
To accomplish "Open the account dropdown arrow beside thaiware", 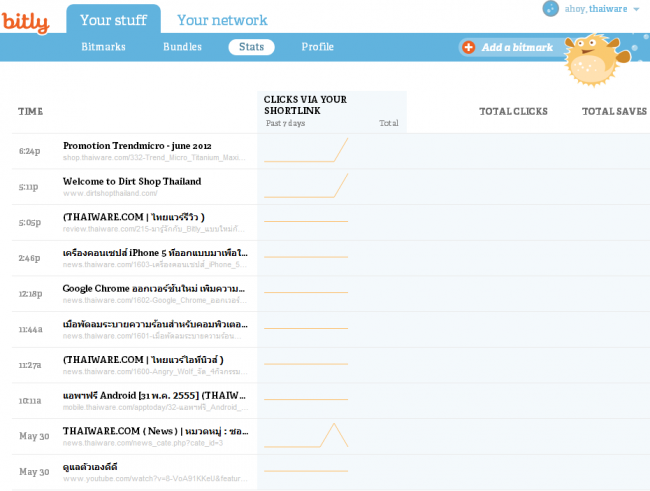I will 636,9.
